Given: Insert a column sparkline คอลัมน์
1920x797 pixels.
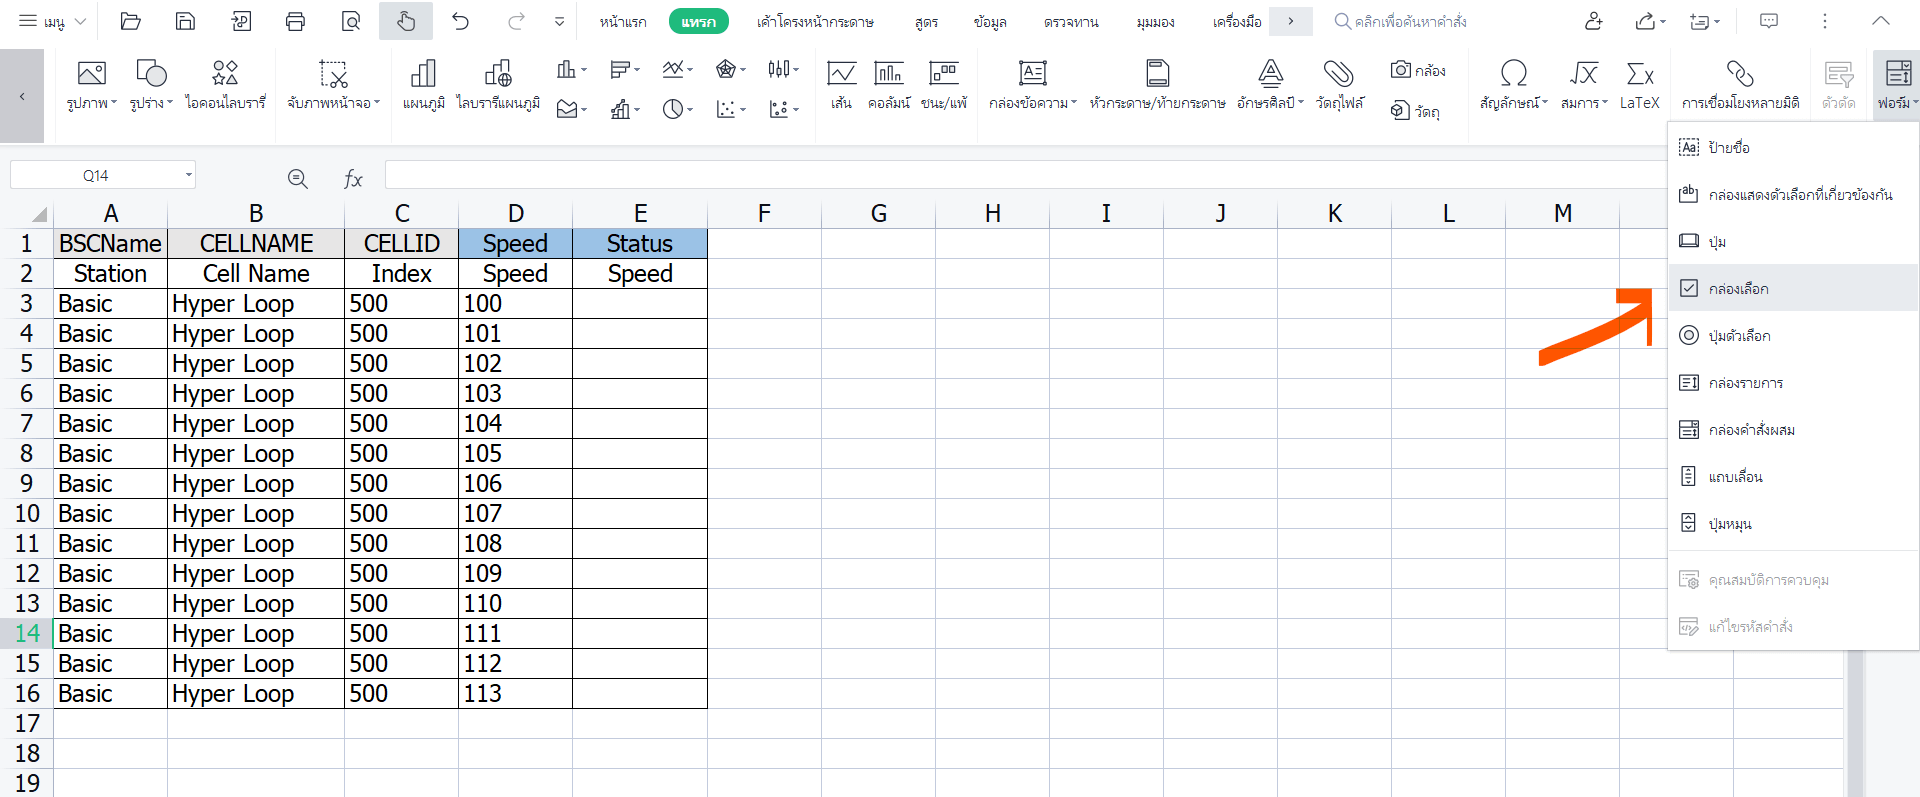Looking at the screenshot, I should (889, 85).
